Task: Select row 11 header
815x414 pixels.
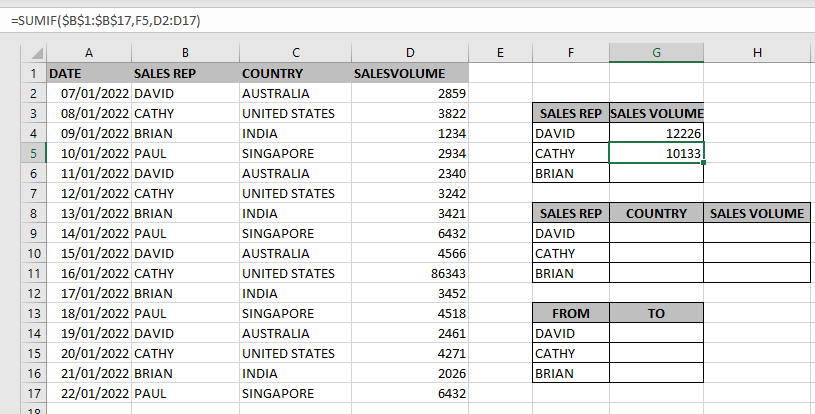Action: 34,273
